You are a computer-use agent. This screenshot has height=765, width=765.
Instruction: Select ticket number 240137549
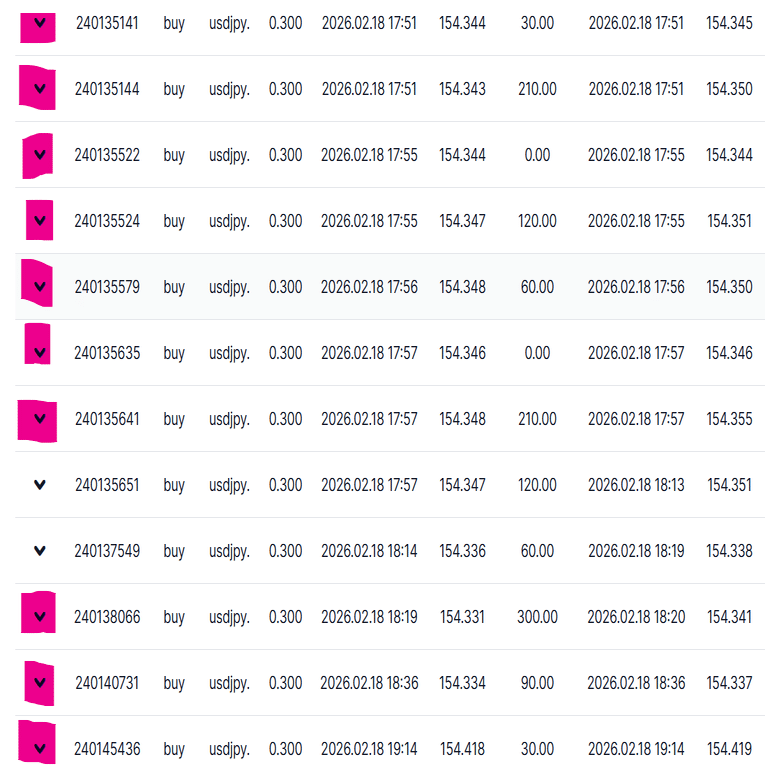click(107, 551)
